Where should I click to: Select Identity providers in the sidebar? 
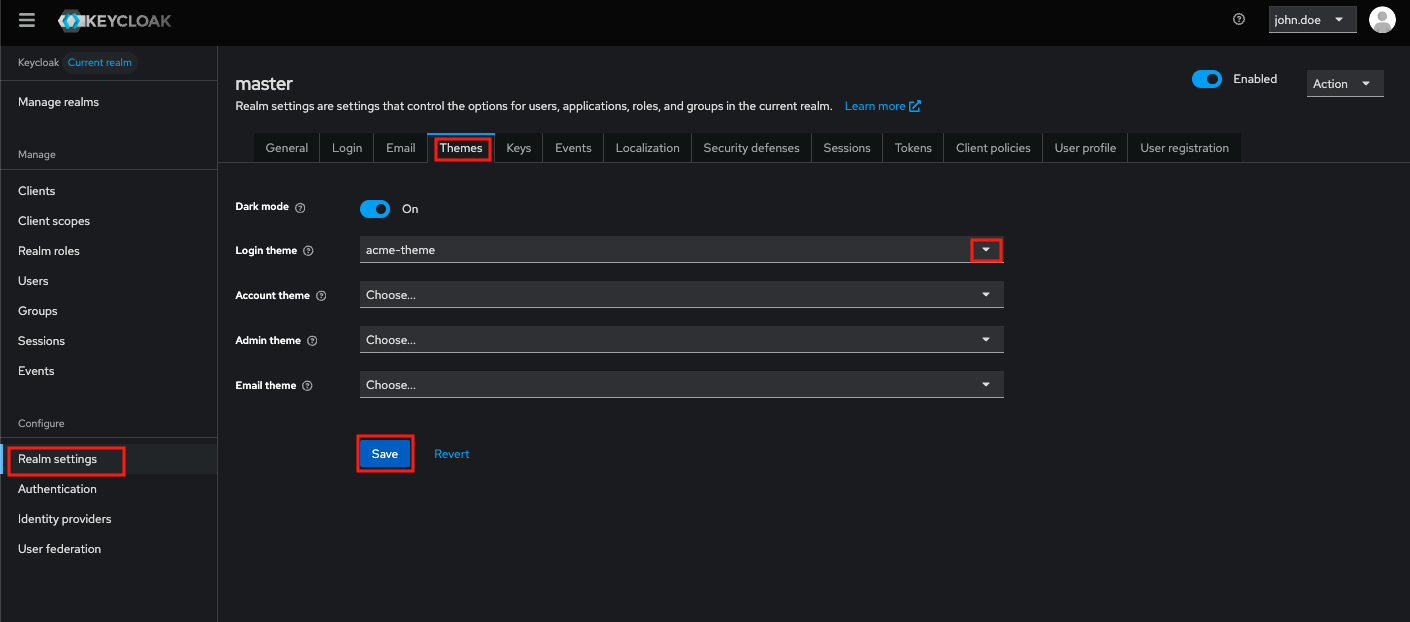tap(64, 518)
